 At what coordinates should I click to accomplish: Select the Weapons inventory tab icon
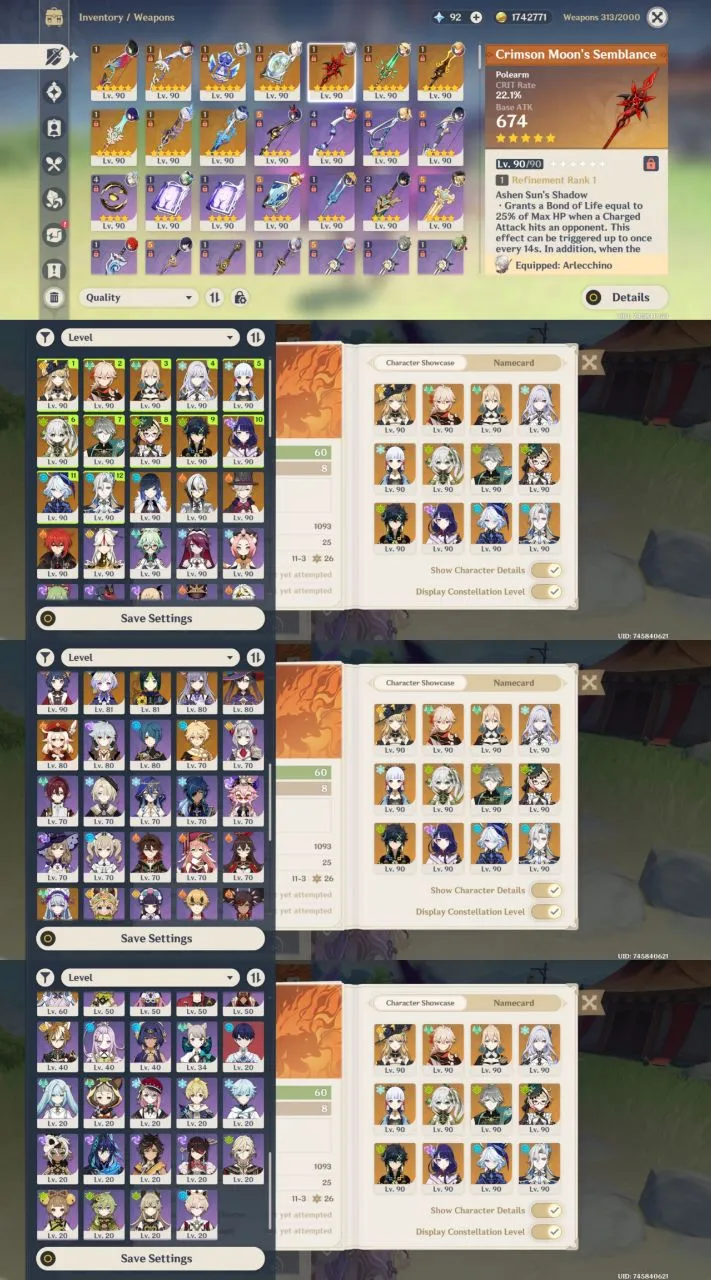tap(56, 56)
